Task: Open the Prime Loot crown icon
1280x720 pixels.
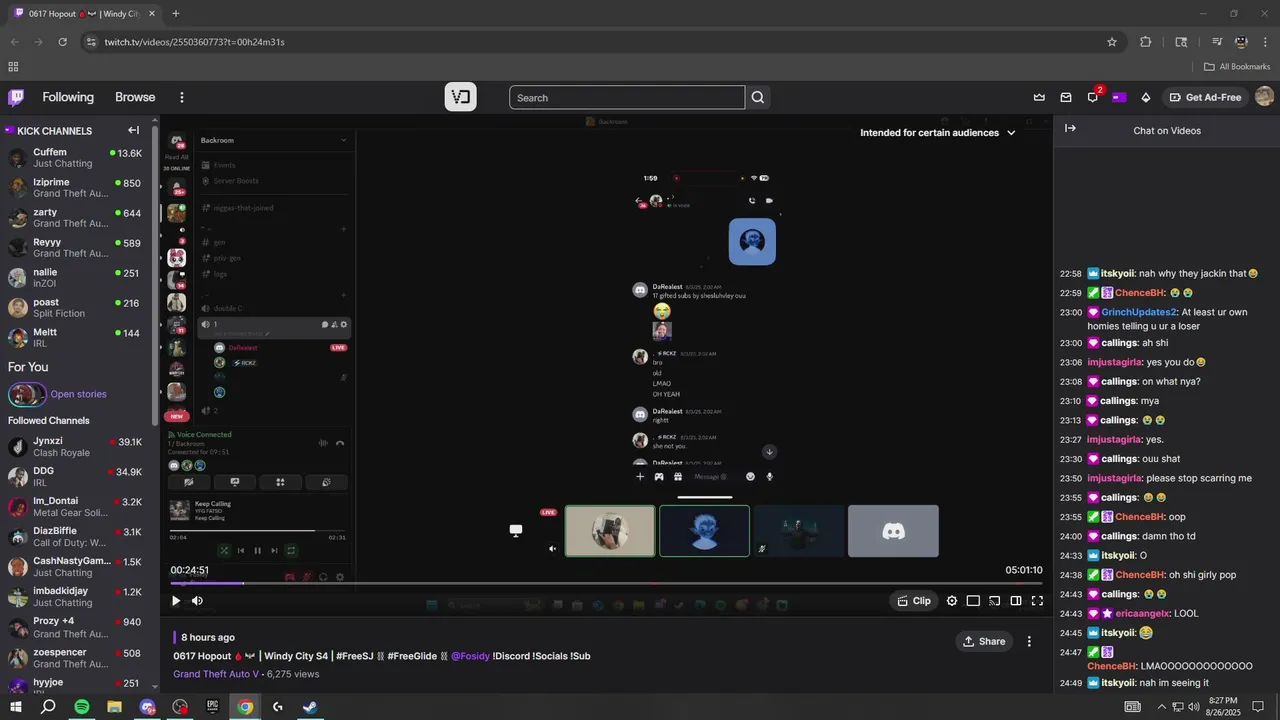Action: [1039, 97]
